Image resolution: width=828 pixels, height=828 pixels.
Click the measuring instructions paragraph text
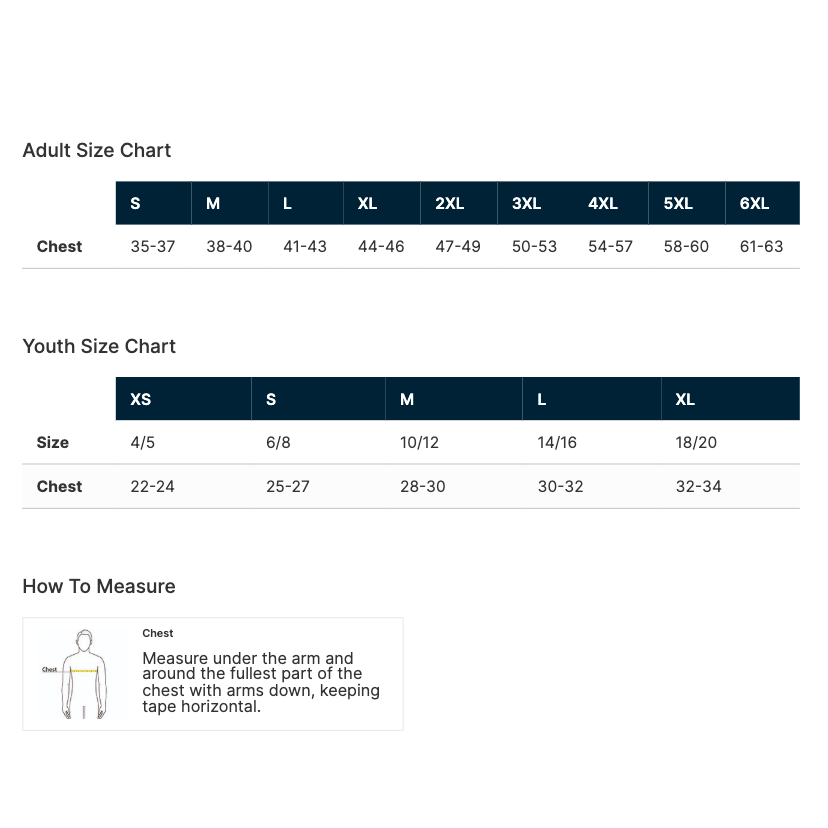(261, 682)
